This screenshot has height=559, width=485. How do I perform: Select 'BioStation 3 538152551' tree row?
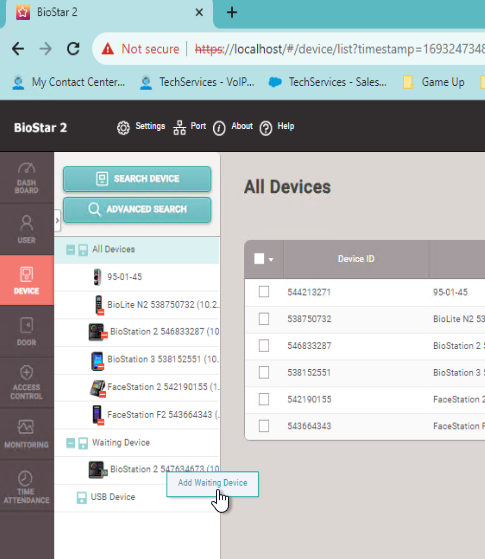(x=137, y=360)
